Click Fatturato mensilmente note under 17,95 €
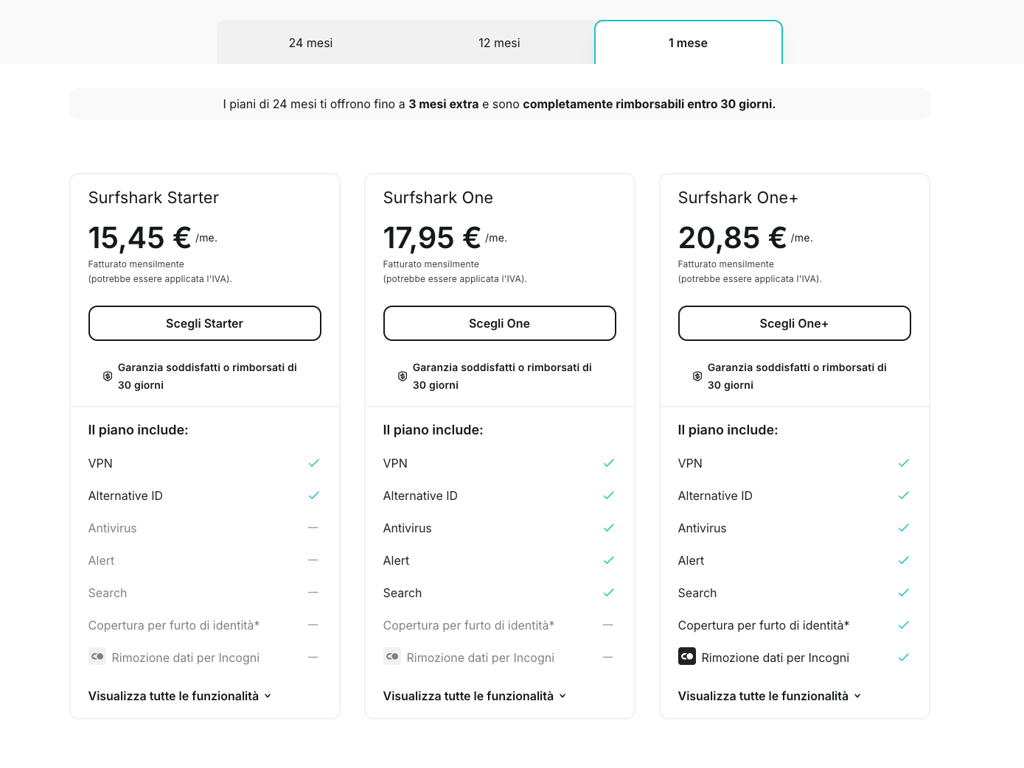Image resolution: width=1024 pixels, height=768 pixels. (431, 264)
